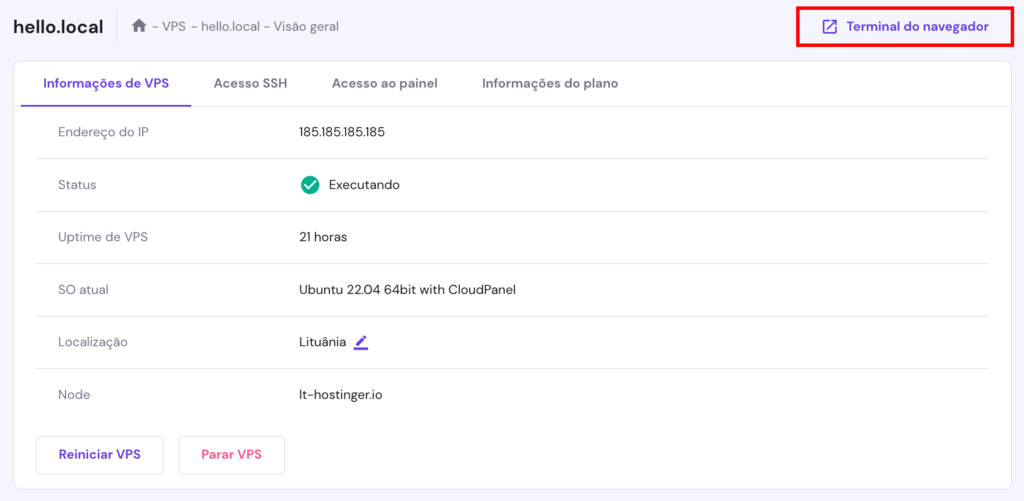This screenshot has height=501, width=1024.
Task: Click the external-link icon beside Terminal do navegador
Action: [829, 27]
